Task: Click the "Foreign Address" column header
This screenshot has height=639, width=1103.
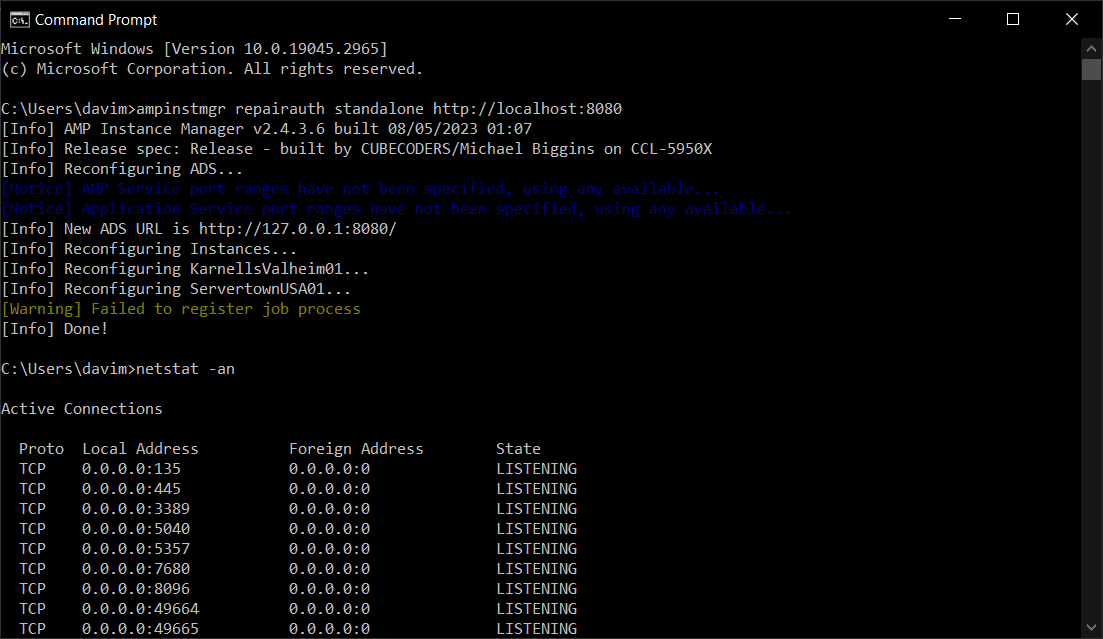Action: [x=356, y=449]
